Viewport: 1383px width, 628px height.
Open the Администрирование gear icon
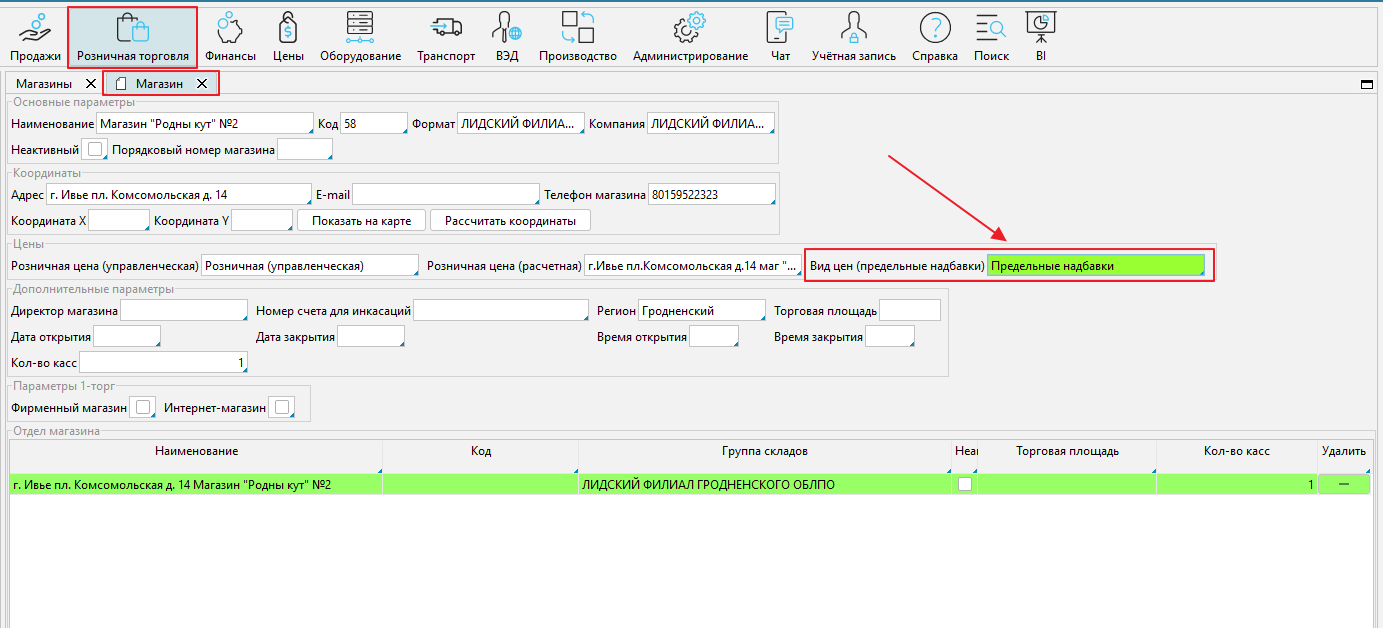pos(690,28)
